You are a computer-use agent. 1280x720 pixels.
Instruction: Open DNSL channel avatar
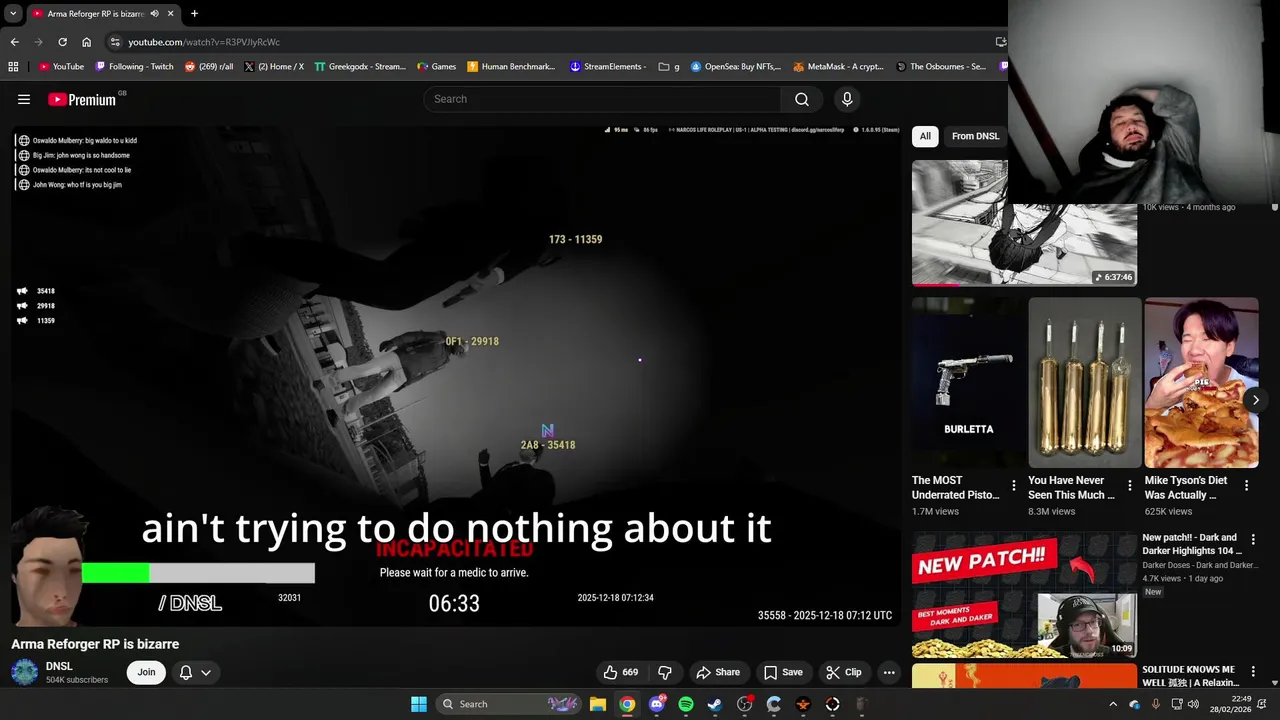pyautogui.click(x=25, y=672)
